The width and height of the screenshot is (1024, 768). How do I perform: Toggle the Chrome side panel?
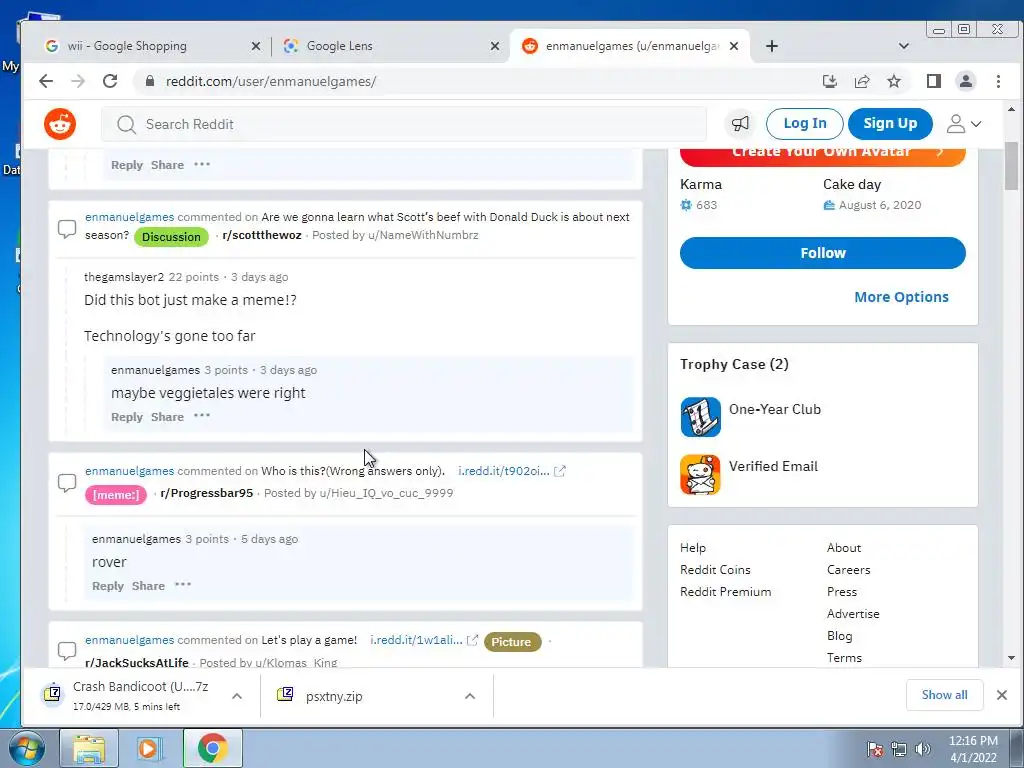pos(934,81)
